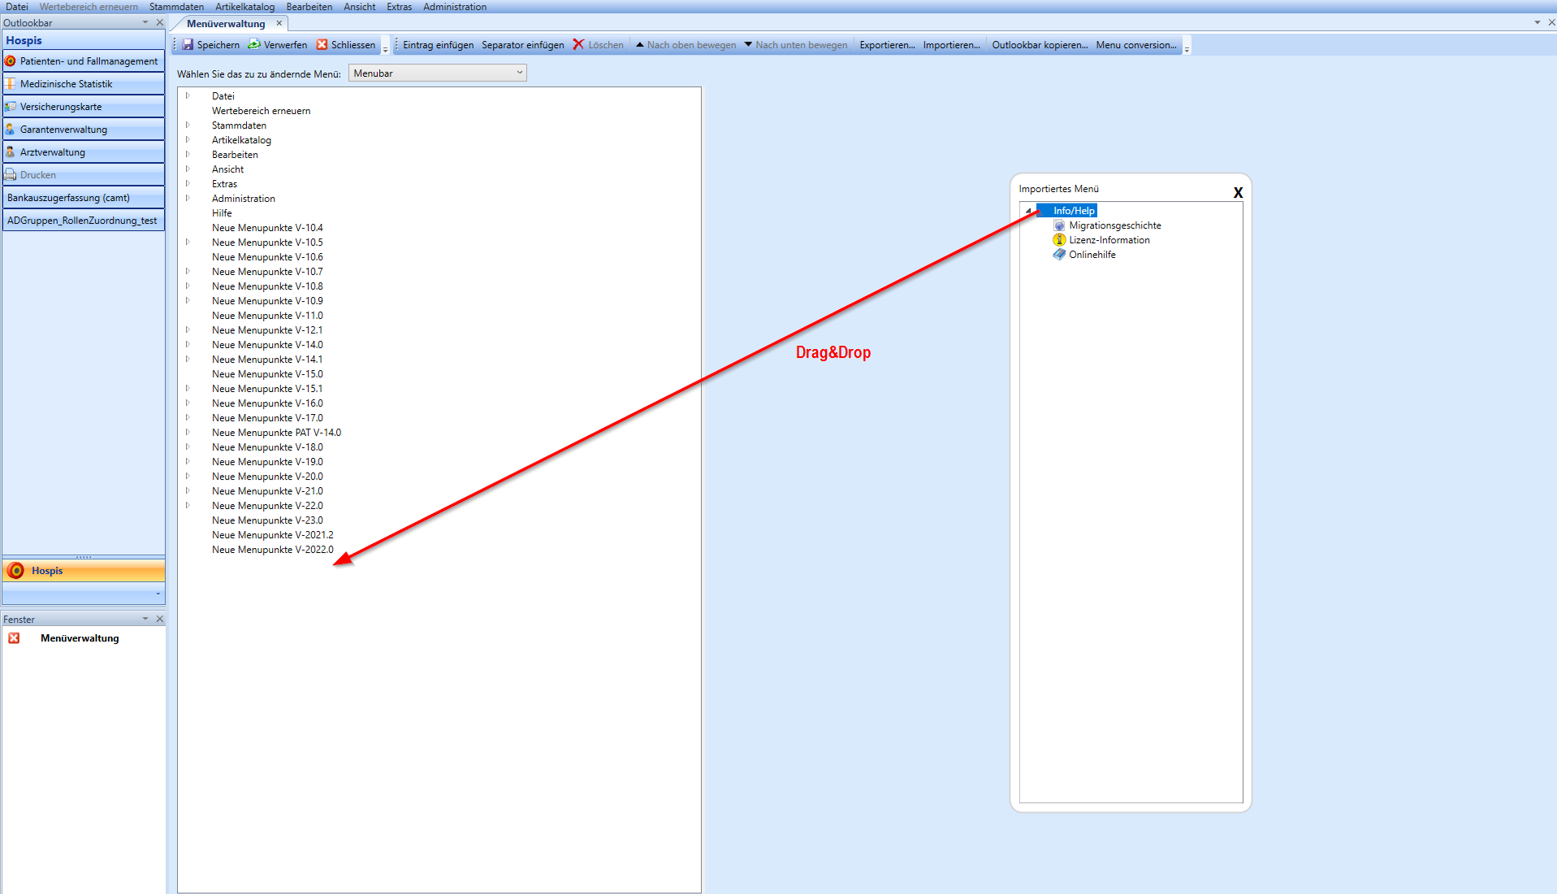Expand the Artikelkatalog tree node
1558x894 pixels.
tap(188, 140)
